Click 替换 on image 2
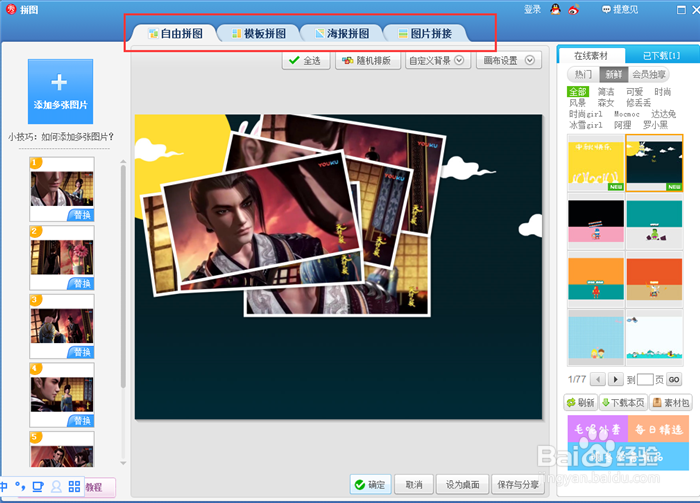Image resolution: width=700 pixels, height=503 pixels. [81, 283]
